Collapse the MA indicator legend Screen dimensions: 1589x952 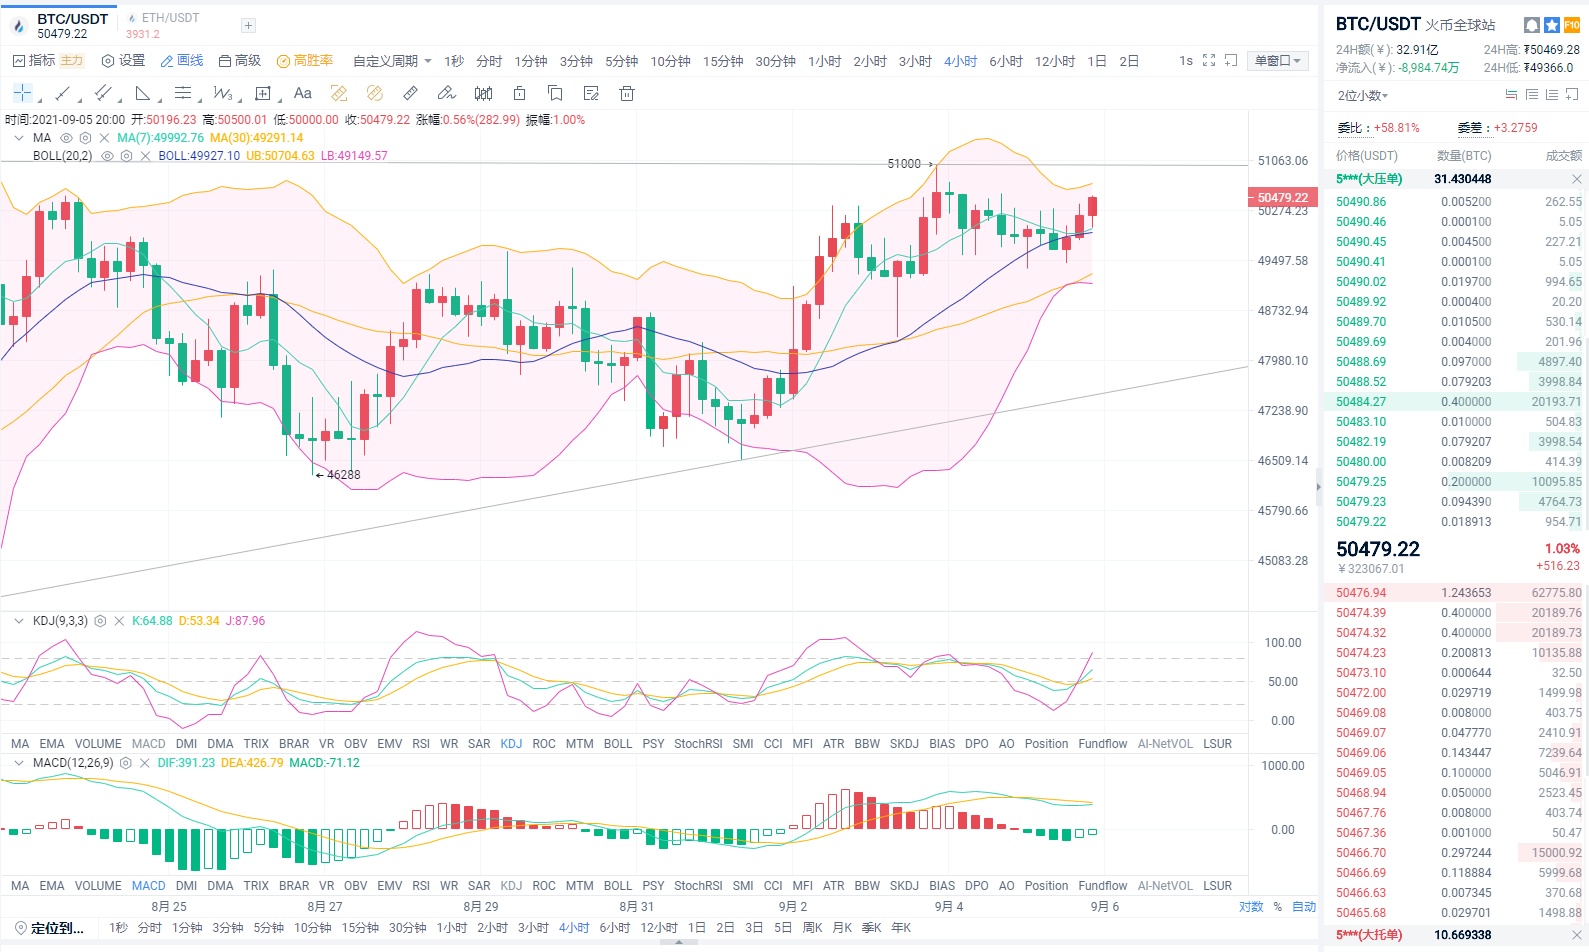point(19,138)
